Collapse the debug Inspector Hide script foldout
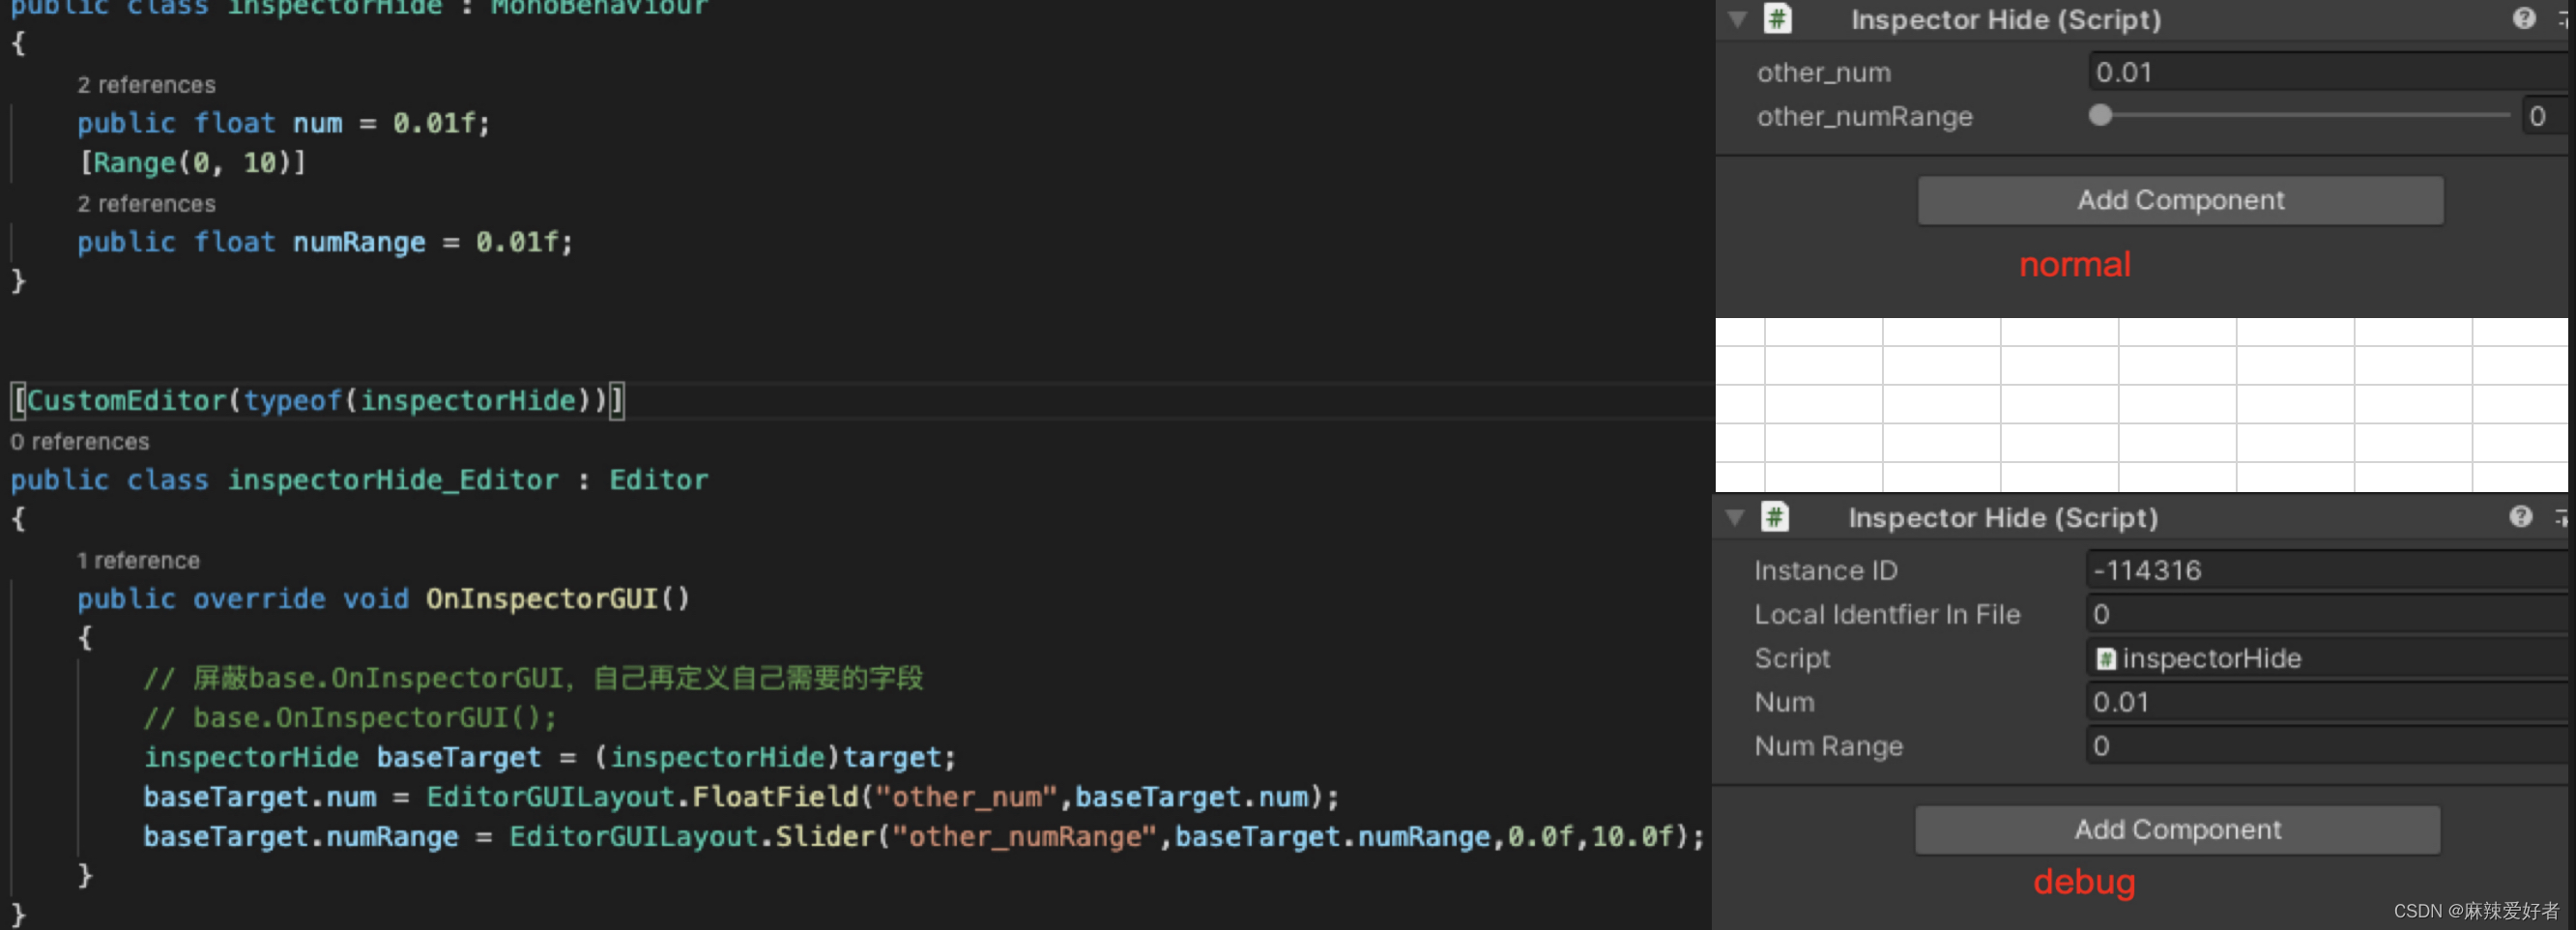The height and width of the screenshot is (930, 2576). [x=1735, y=517]
